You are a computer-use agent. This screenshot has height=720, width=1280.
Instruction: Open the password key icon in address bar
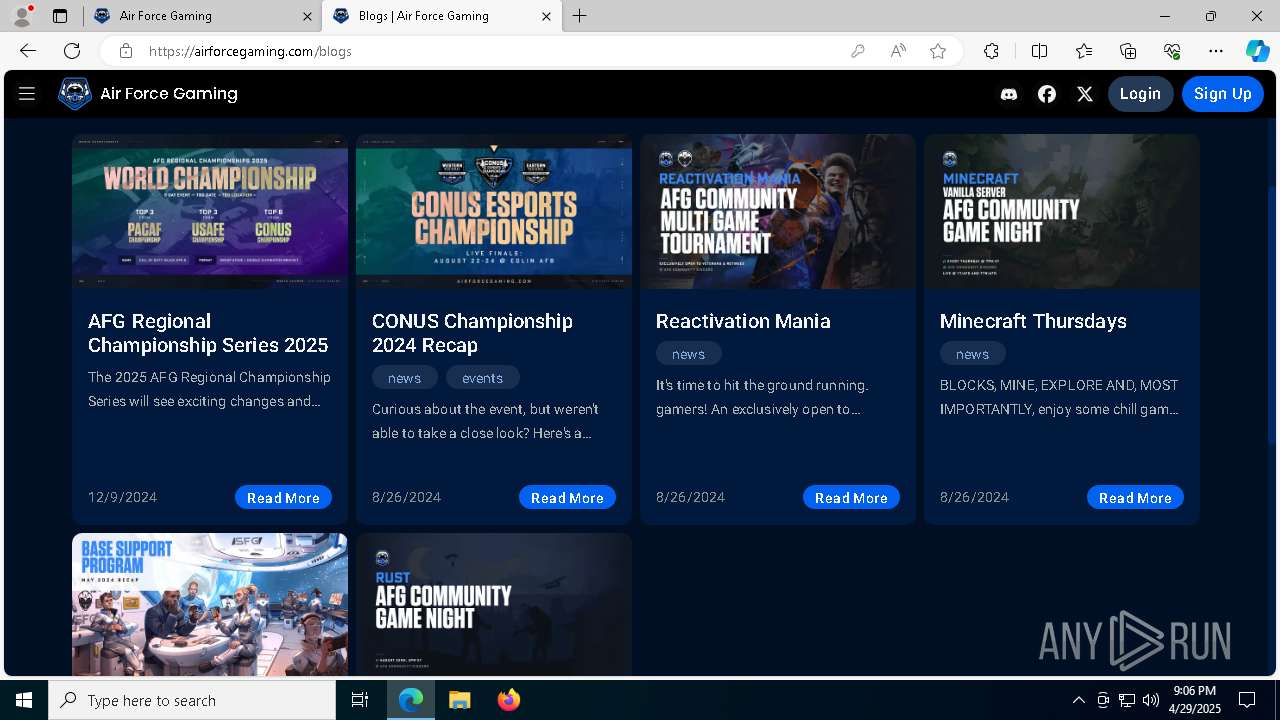(858, 51)
